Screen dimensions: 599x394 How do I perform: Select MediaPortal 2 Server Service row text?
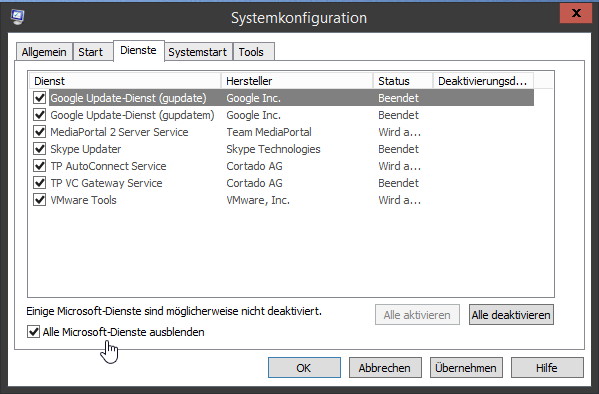[119, 132]
